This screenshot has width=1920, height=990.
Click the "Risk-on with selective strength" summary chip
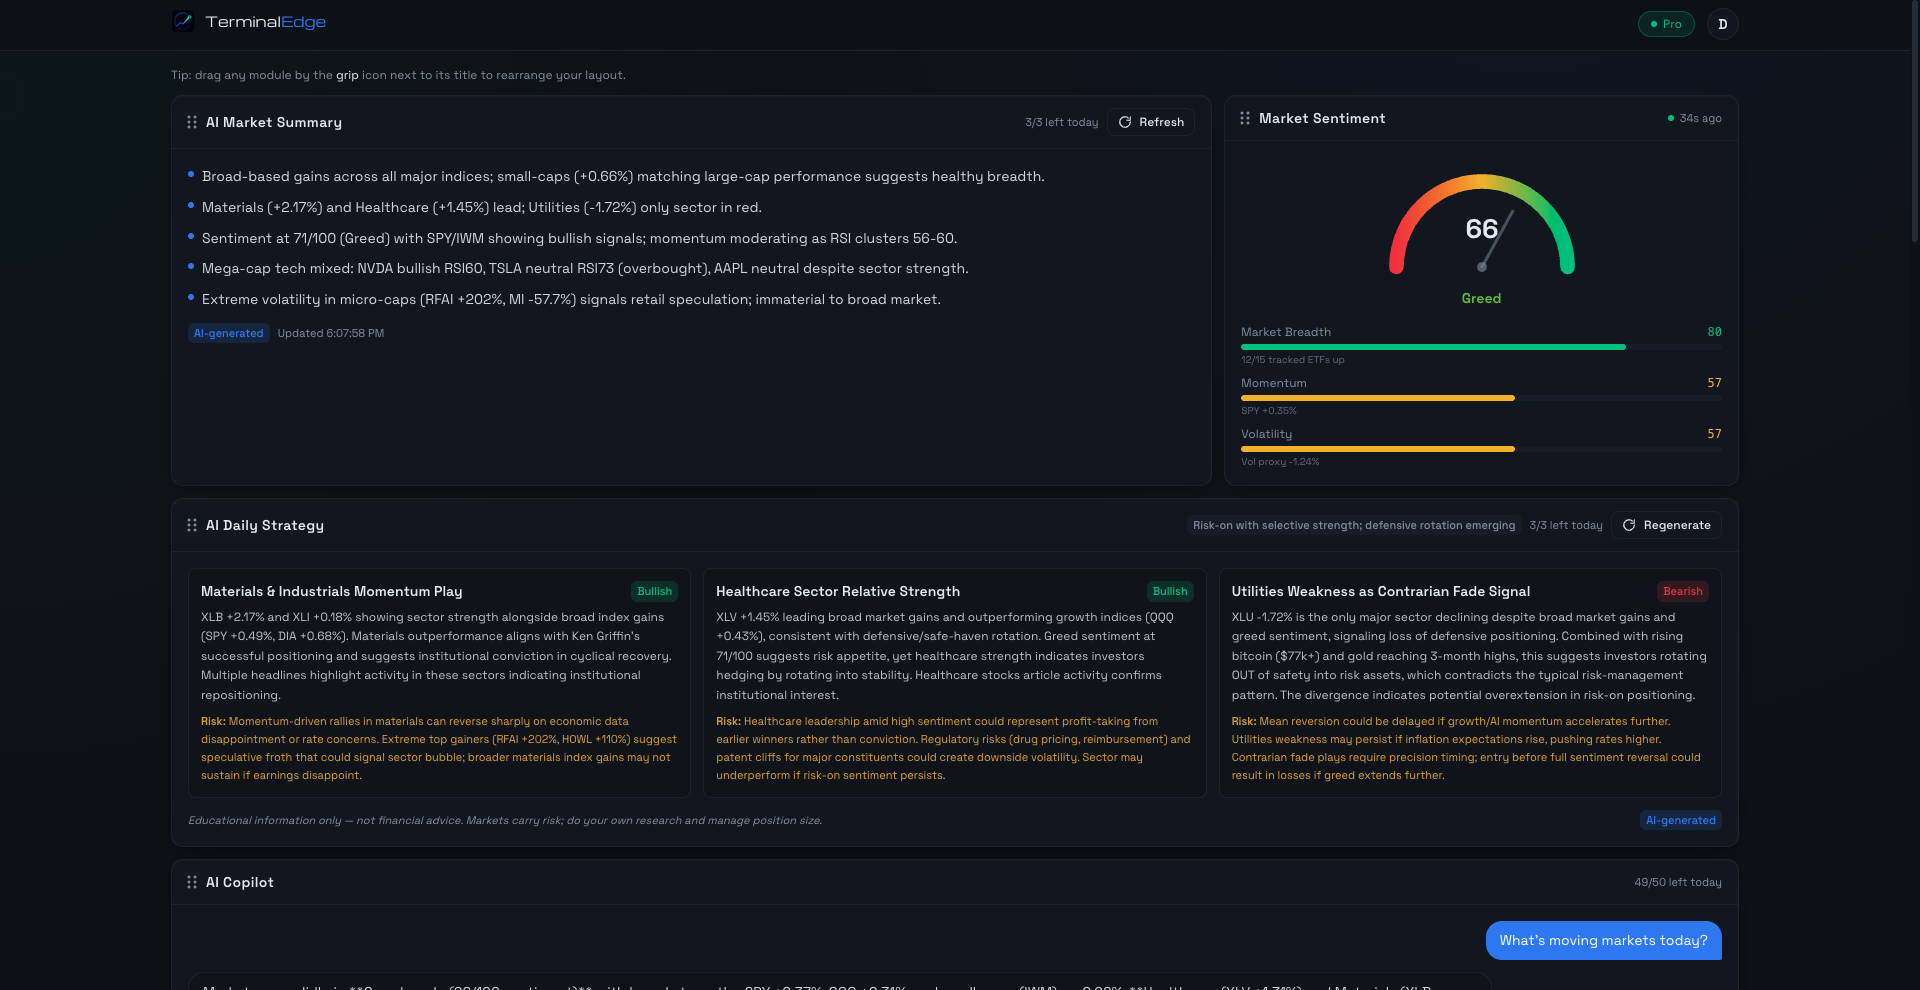point(1354,525)
